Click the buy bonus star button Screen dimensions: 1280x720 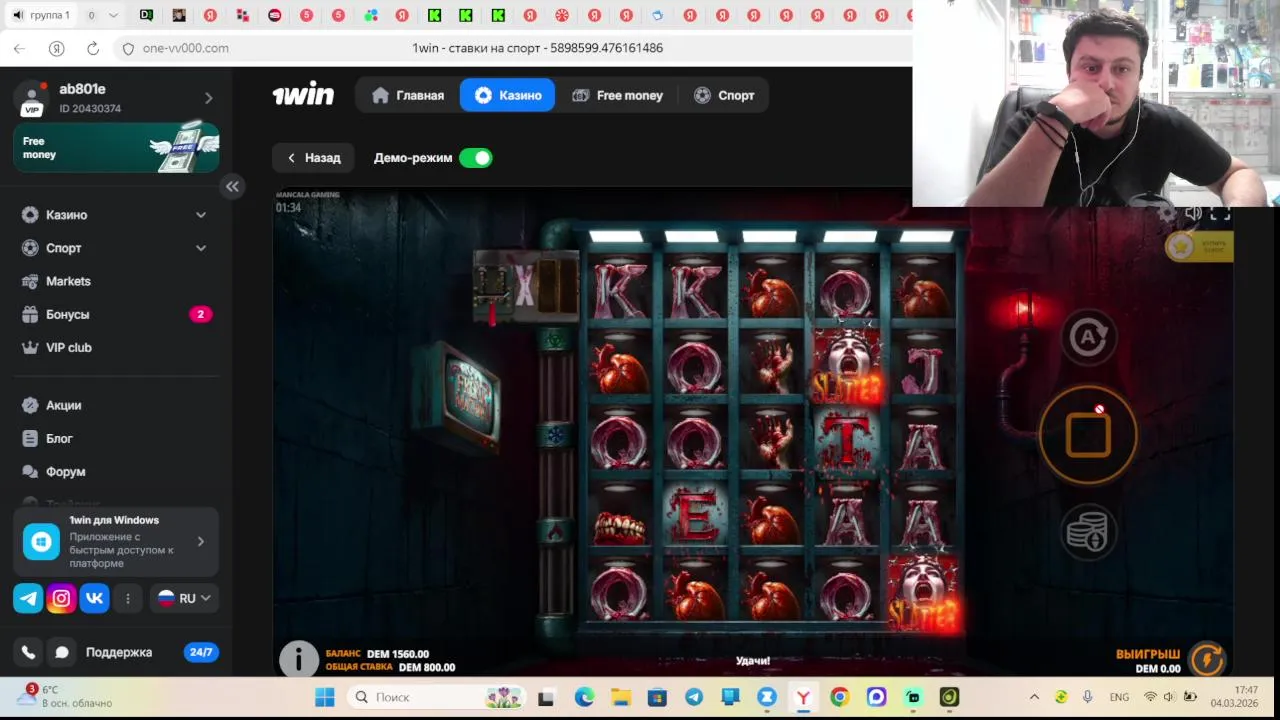1199,246
